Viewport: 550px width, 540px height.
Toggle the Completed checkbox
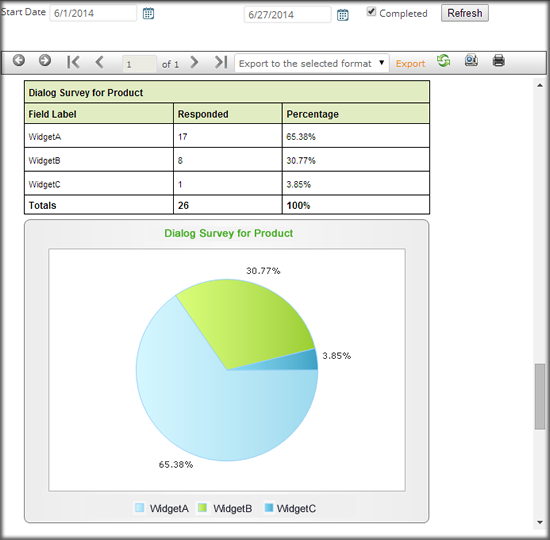point(371,12)
